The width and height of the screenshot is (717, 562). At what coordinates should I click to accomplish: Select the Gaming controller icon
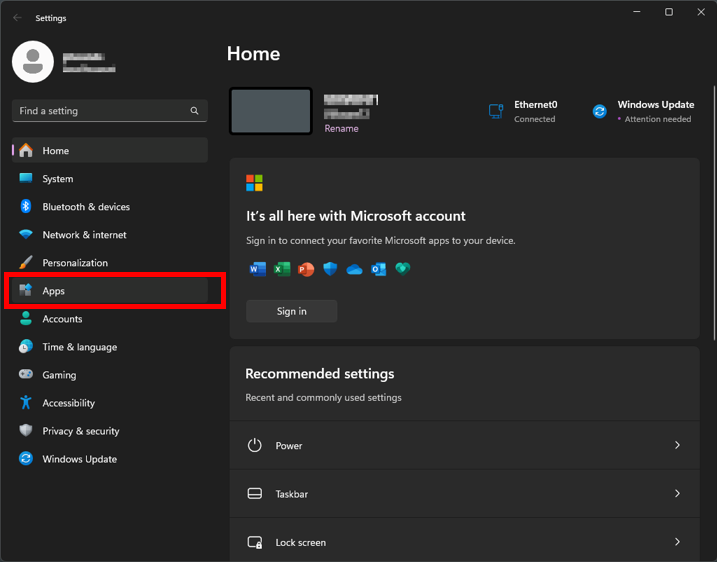pos(26,375)
